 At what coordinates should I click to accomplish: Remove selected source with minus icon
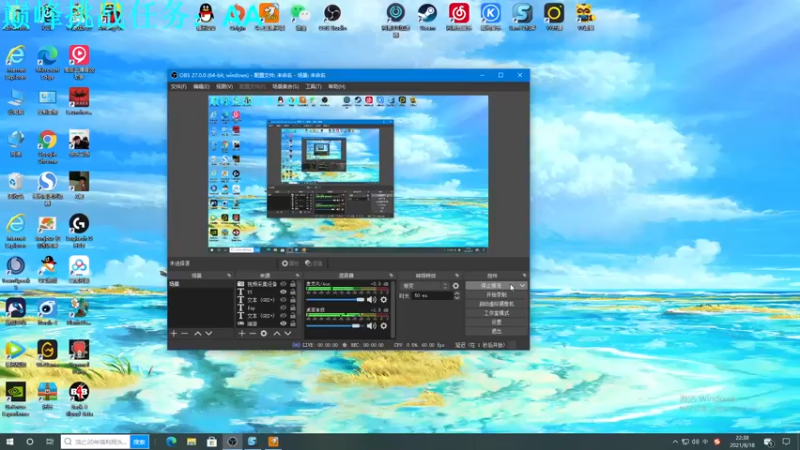(x=252, y=333)
